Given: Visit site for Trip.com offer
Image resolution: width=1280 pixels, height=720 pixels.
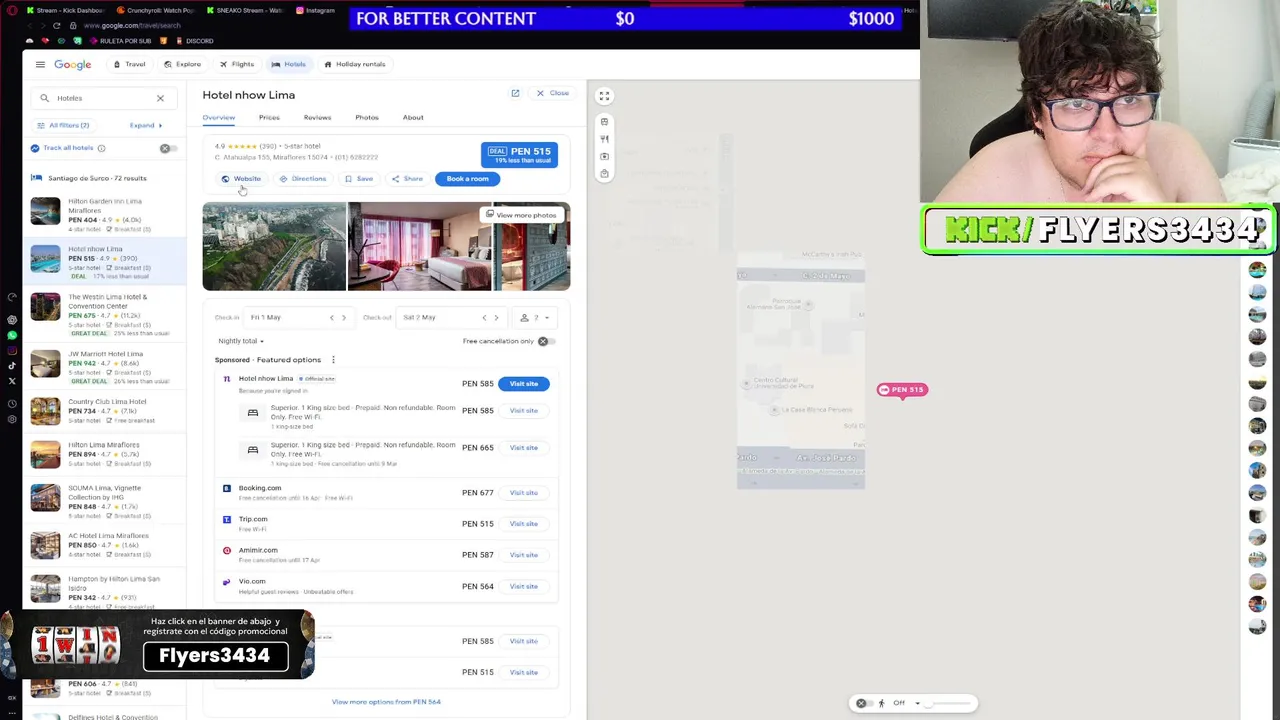Looking at the screenshot, I should (523, 524).
